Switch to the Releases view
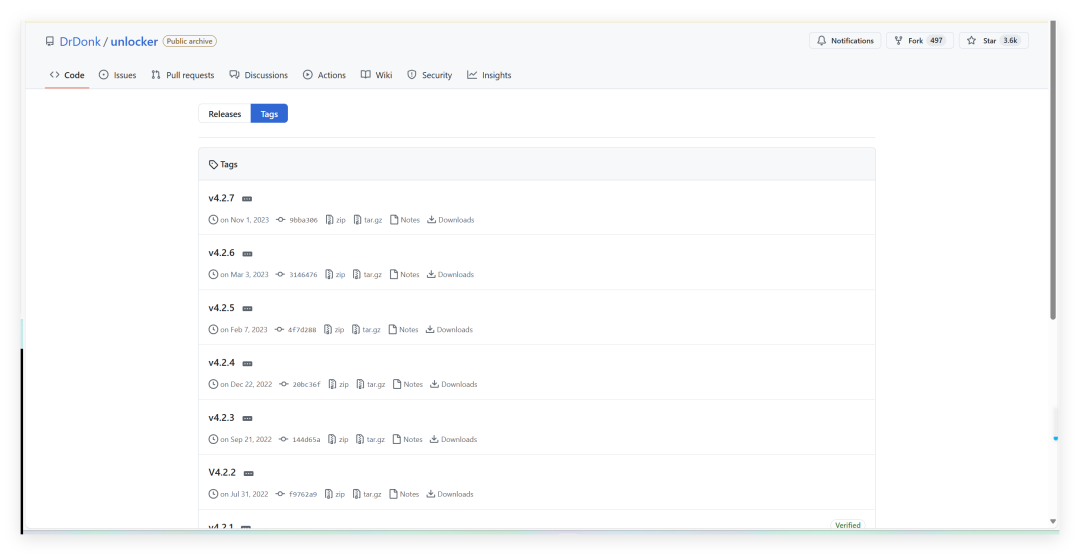 (225, 114)
